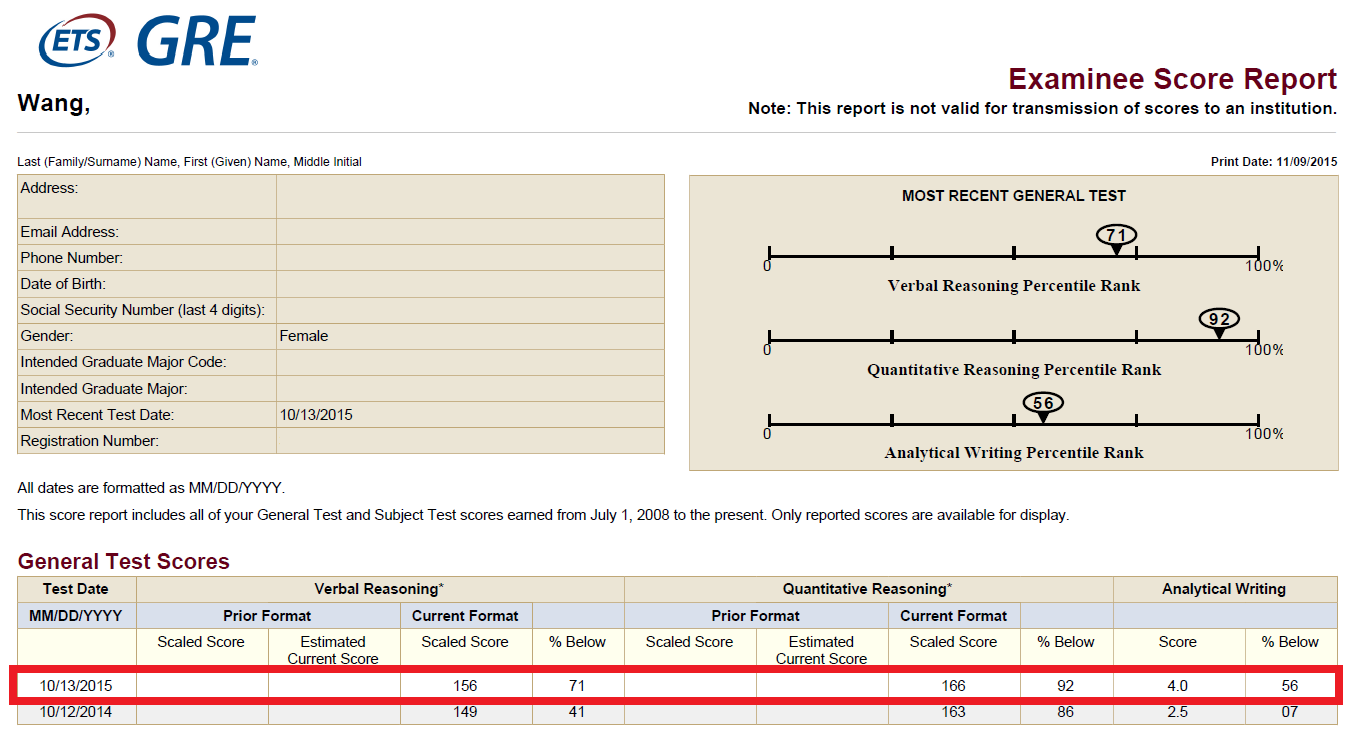
Task: Click the Phone Number label
Action: (71, 258)
